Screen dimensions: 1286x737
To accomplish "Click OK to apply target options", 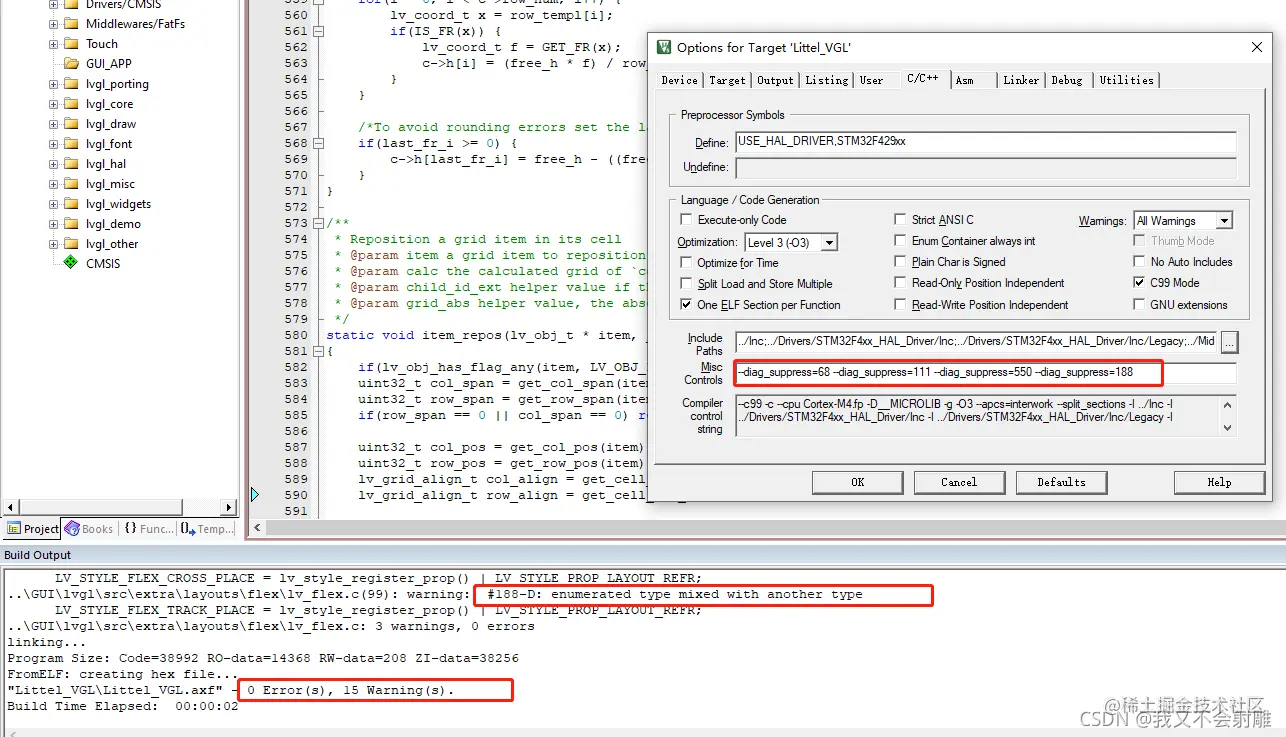I will click(857, 482).
